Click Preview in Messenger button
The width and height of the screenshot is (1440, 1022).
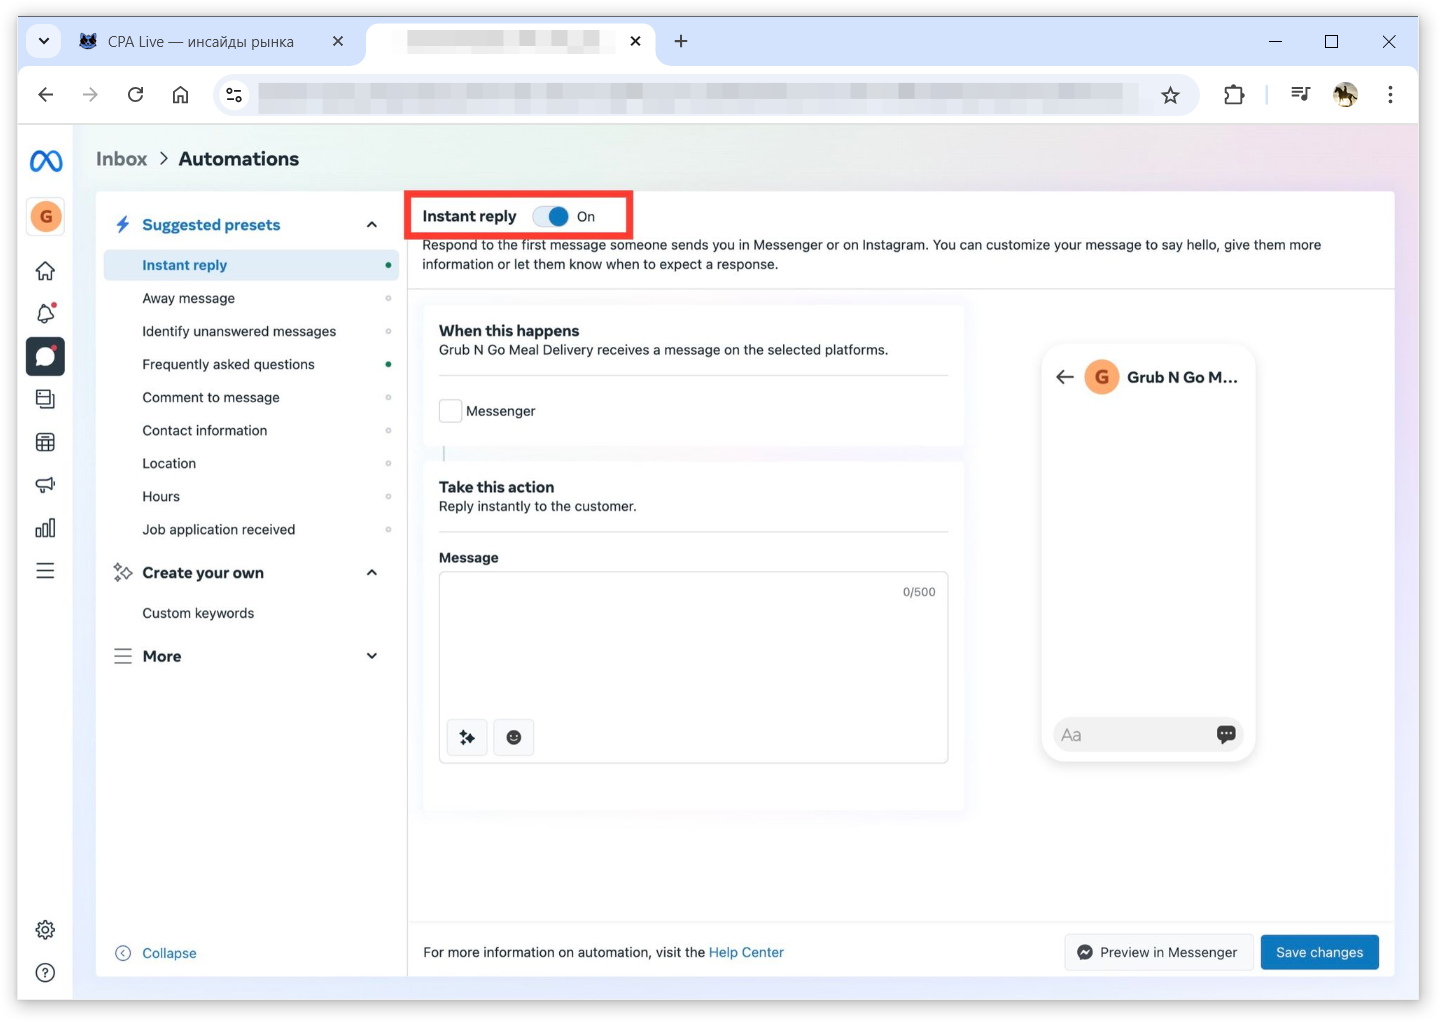1158,952
